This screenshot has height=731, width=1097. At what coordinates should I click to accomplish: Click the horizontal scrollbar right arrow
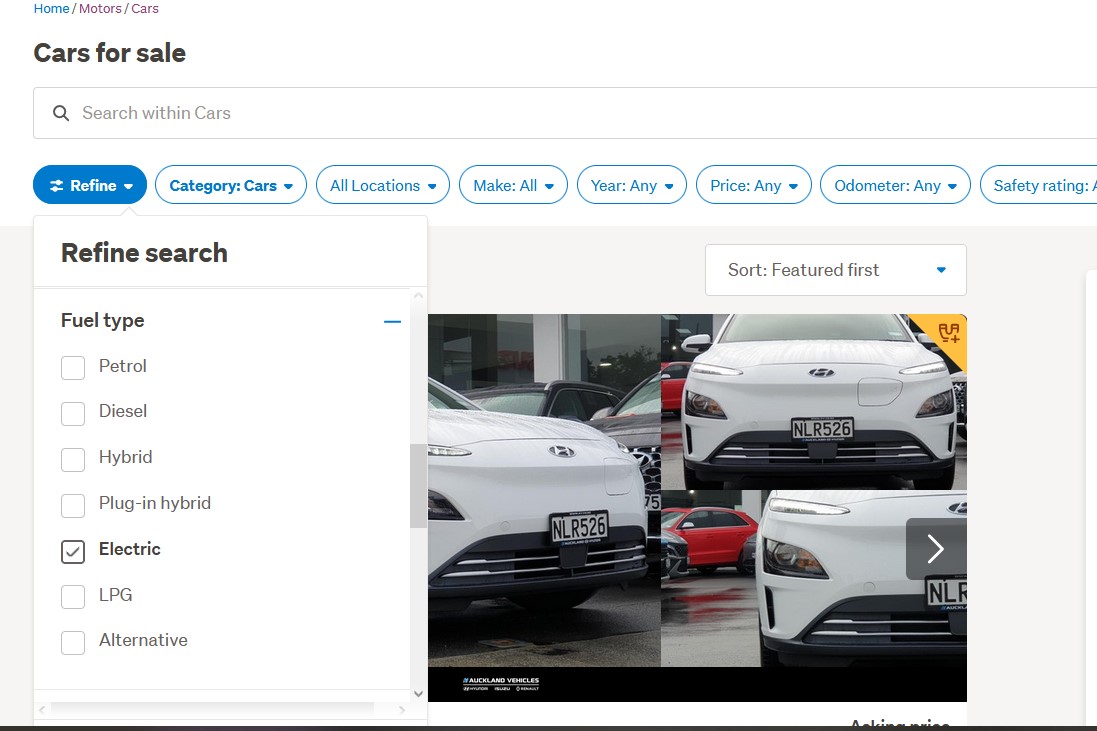[x=402, y=710]
